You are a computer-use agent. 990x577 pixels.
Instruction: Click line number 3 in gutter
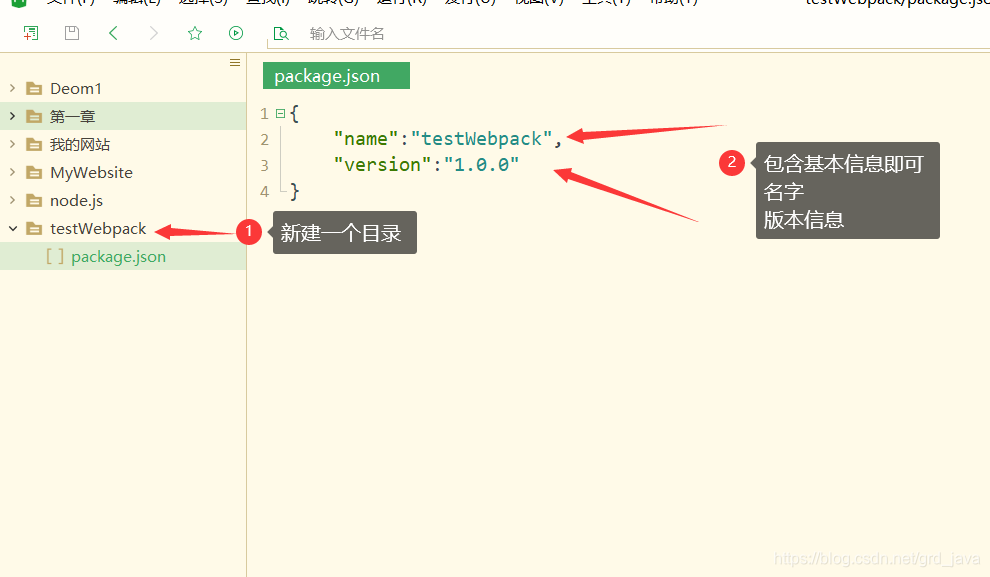tap(265, 165)
